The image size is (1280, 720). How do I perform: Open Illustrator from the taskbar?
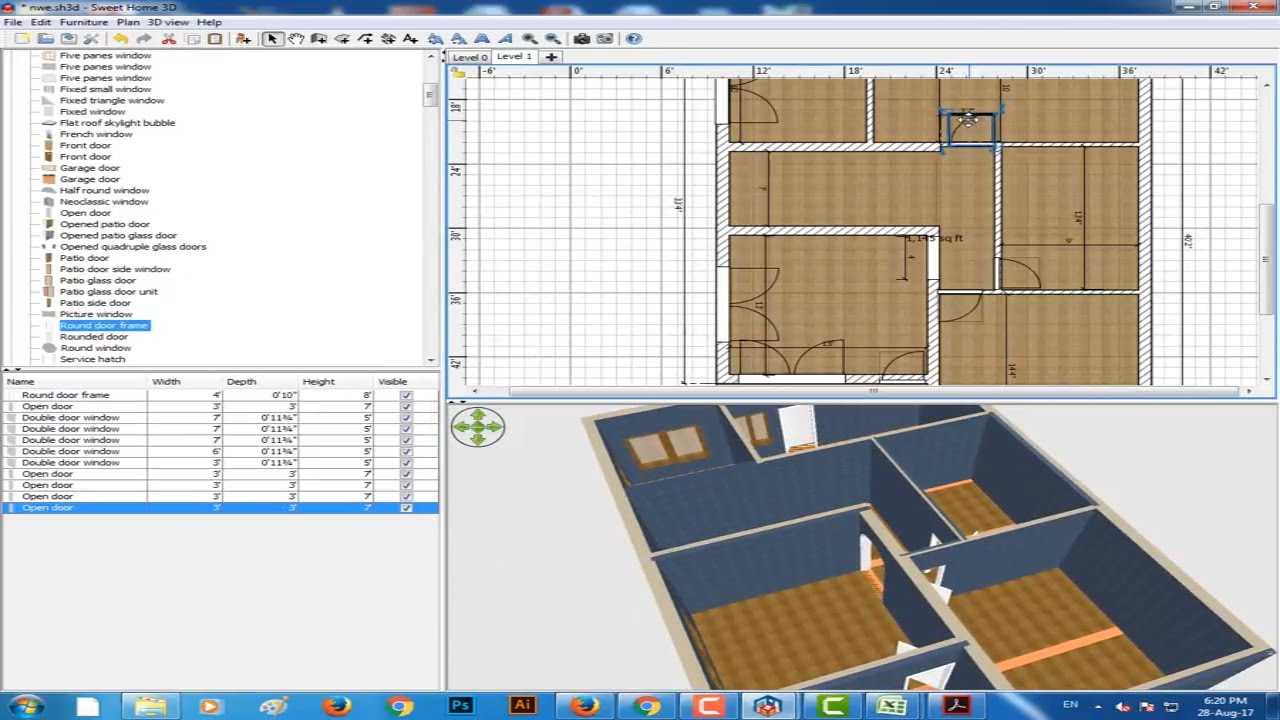pyautogui.click(x=522, y=705)
